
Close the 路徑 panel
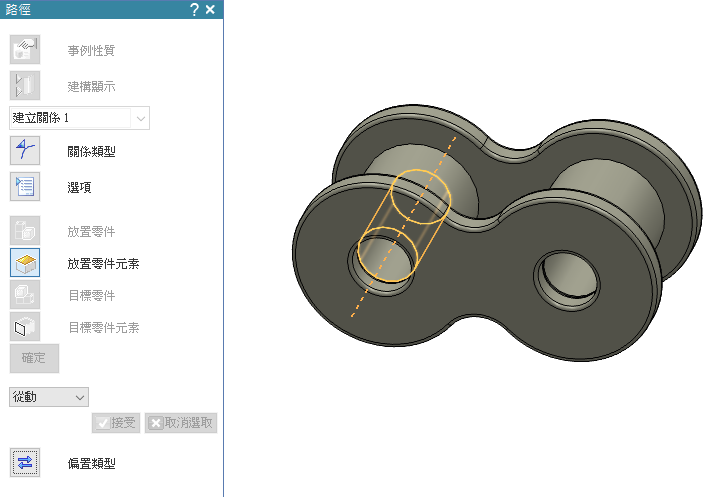coord(210,9)
